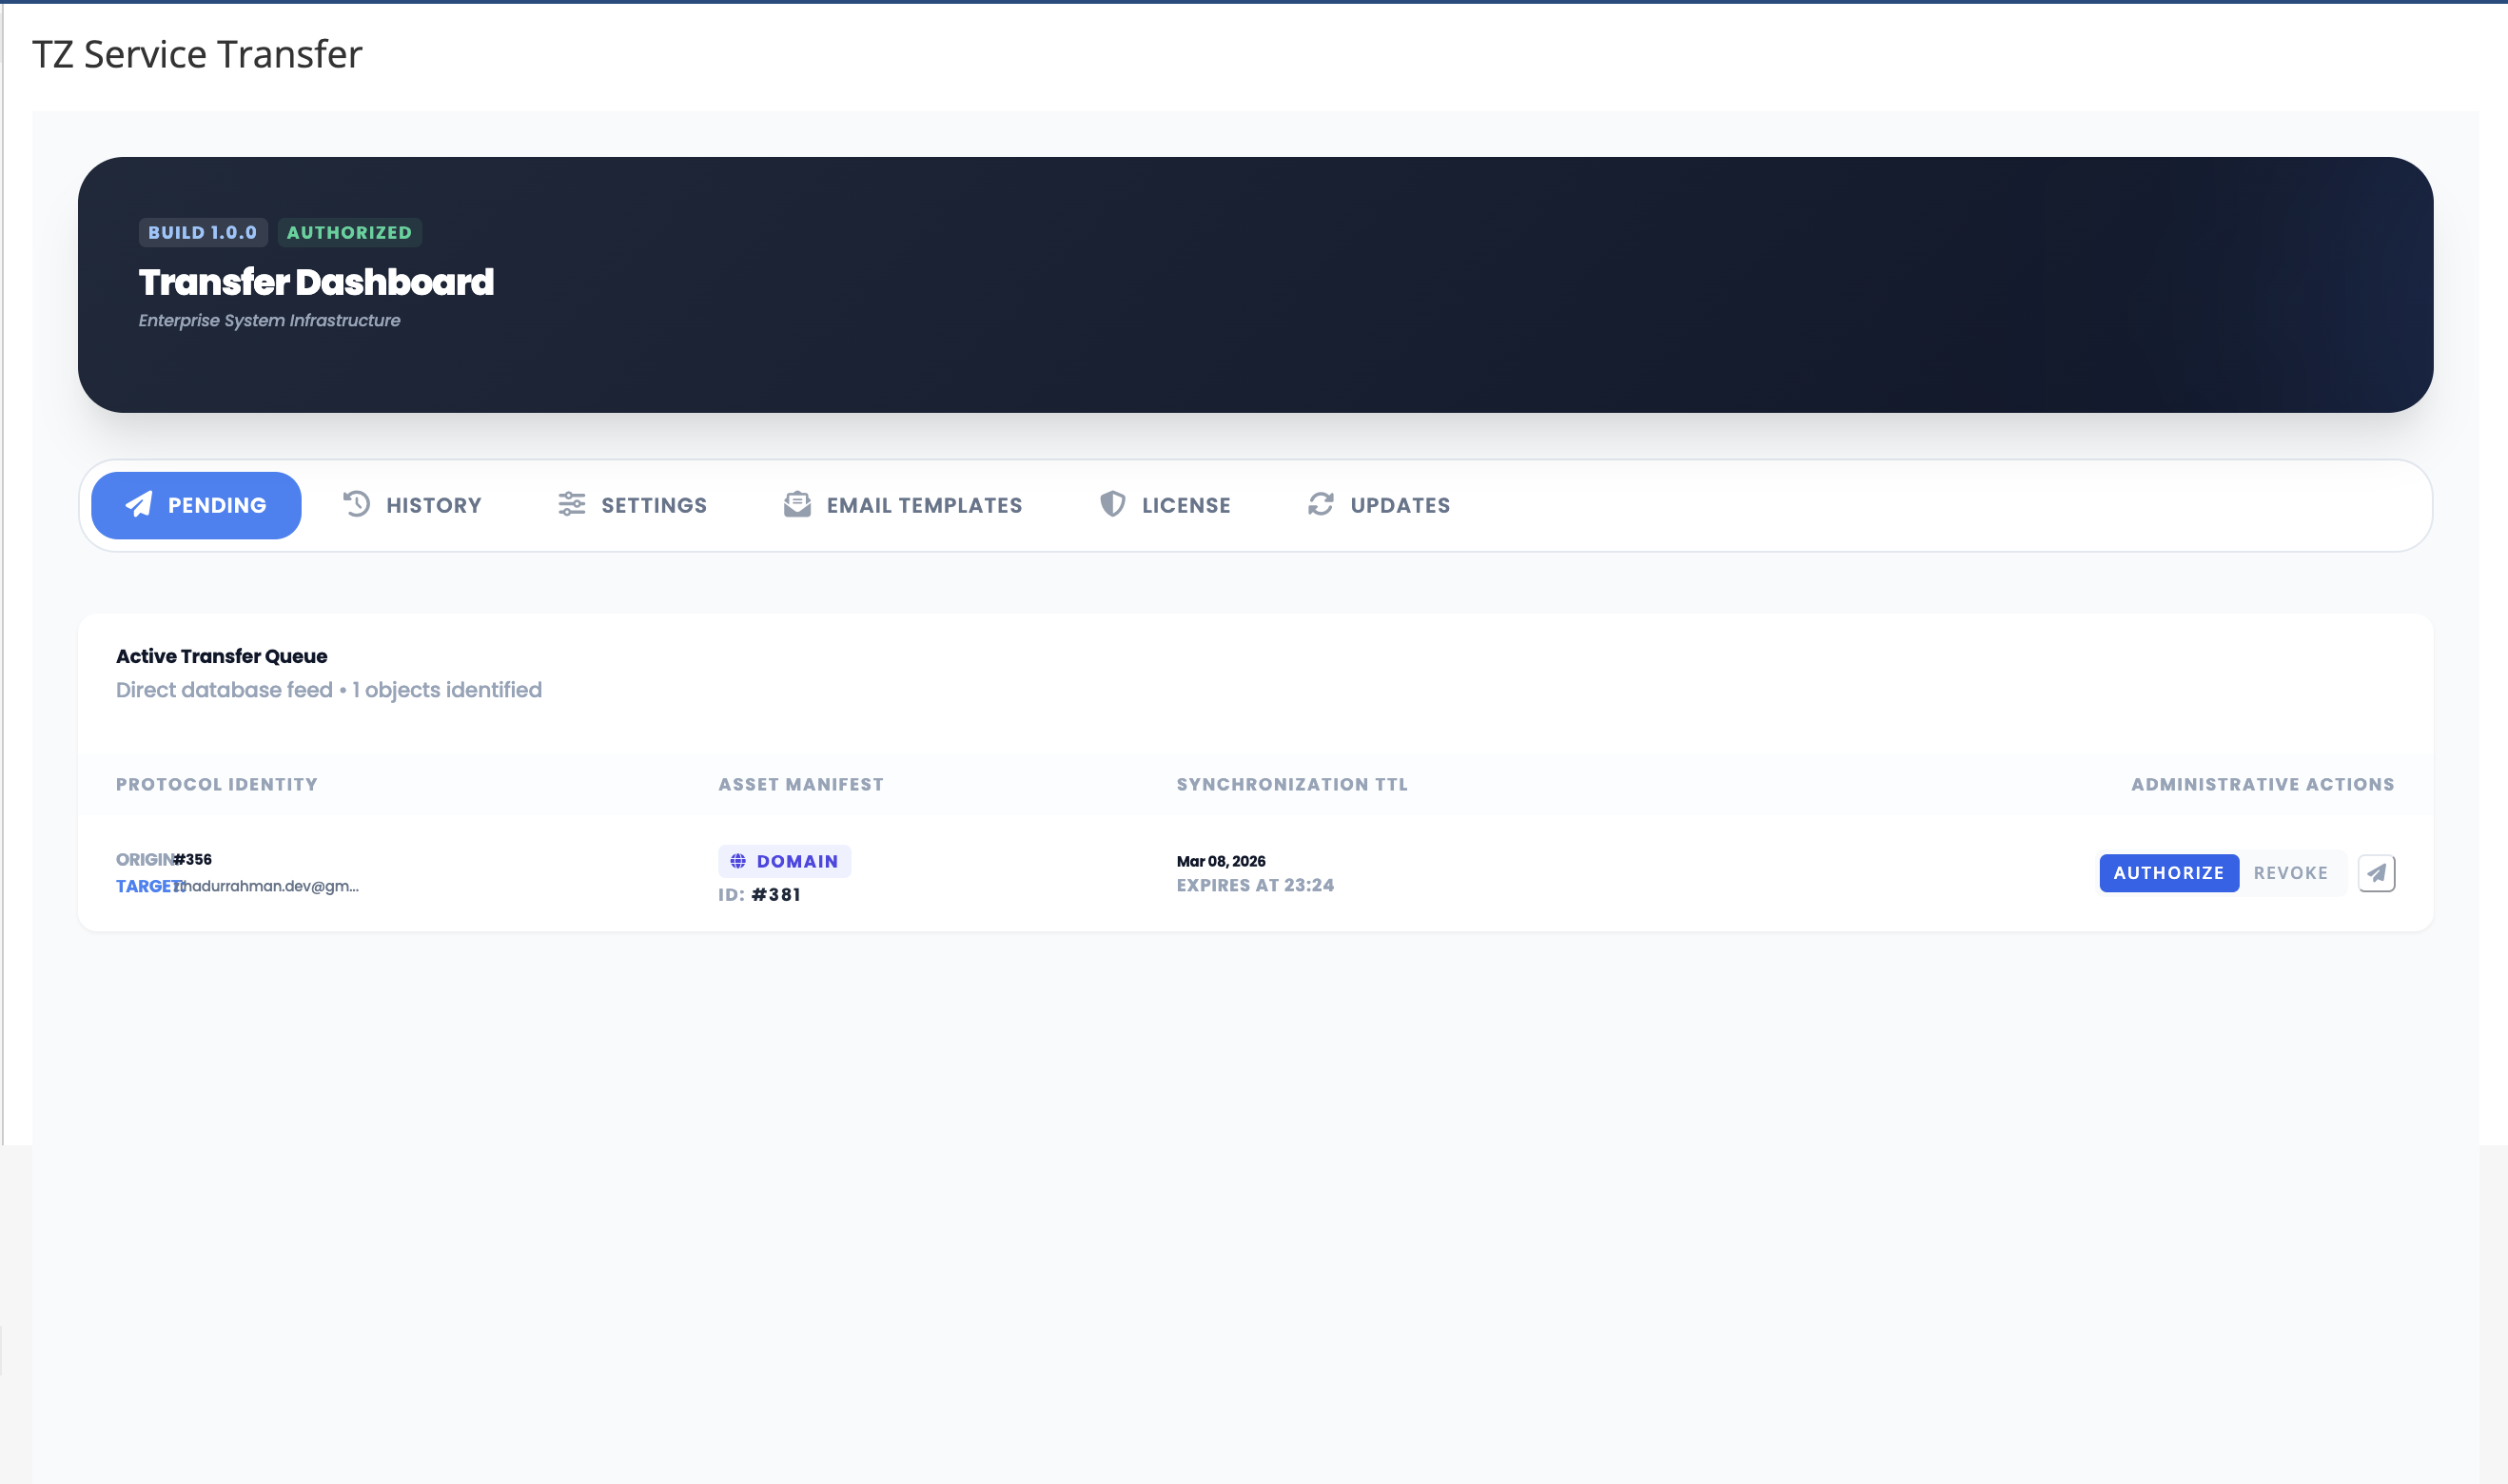Click the sliders icon next to Settings

tap(572, 505)
